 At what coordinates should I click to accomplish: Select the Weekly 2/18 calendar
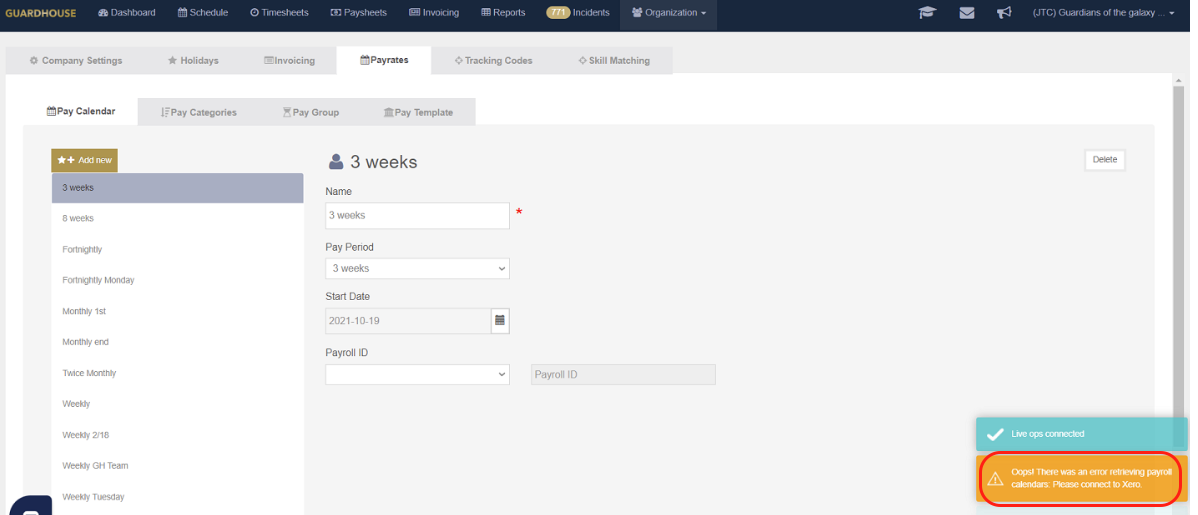(x=177, y=436)
